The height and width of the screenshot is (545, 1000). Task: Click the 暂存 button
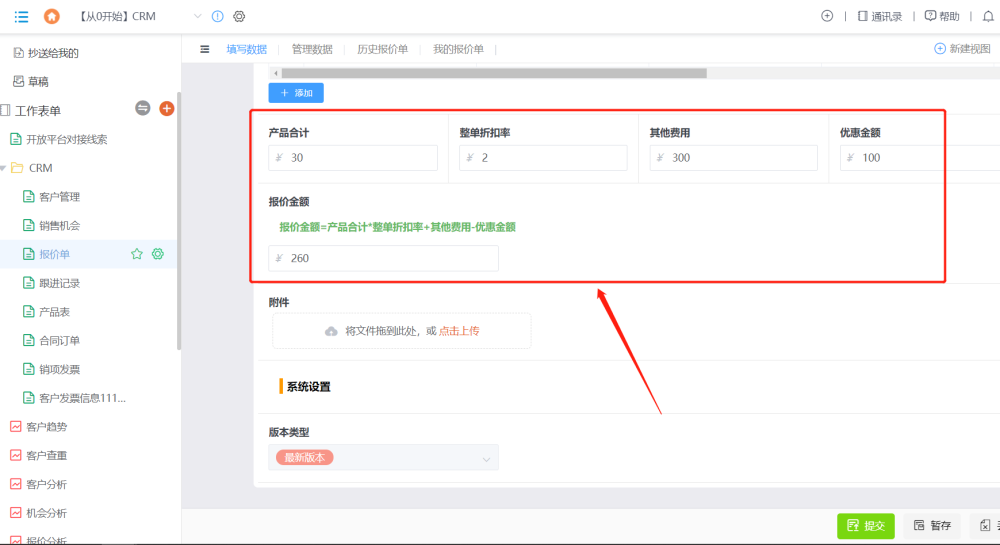pos(932,526)
